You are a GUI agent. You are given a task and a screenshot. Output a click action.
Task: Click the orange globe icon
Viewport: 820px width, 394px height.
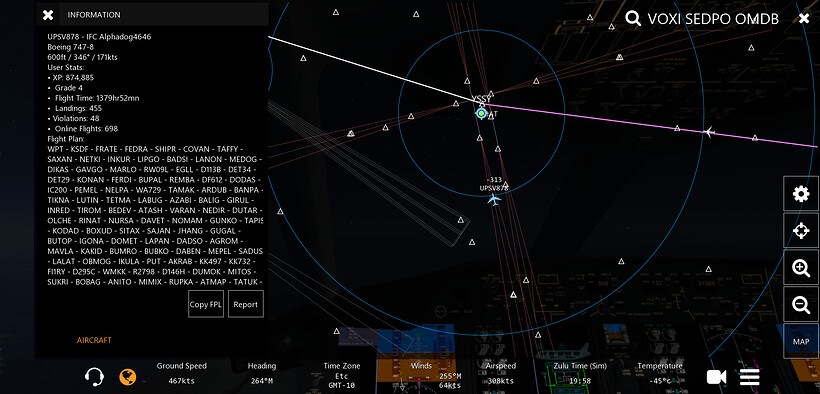click(128, 376)
